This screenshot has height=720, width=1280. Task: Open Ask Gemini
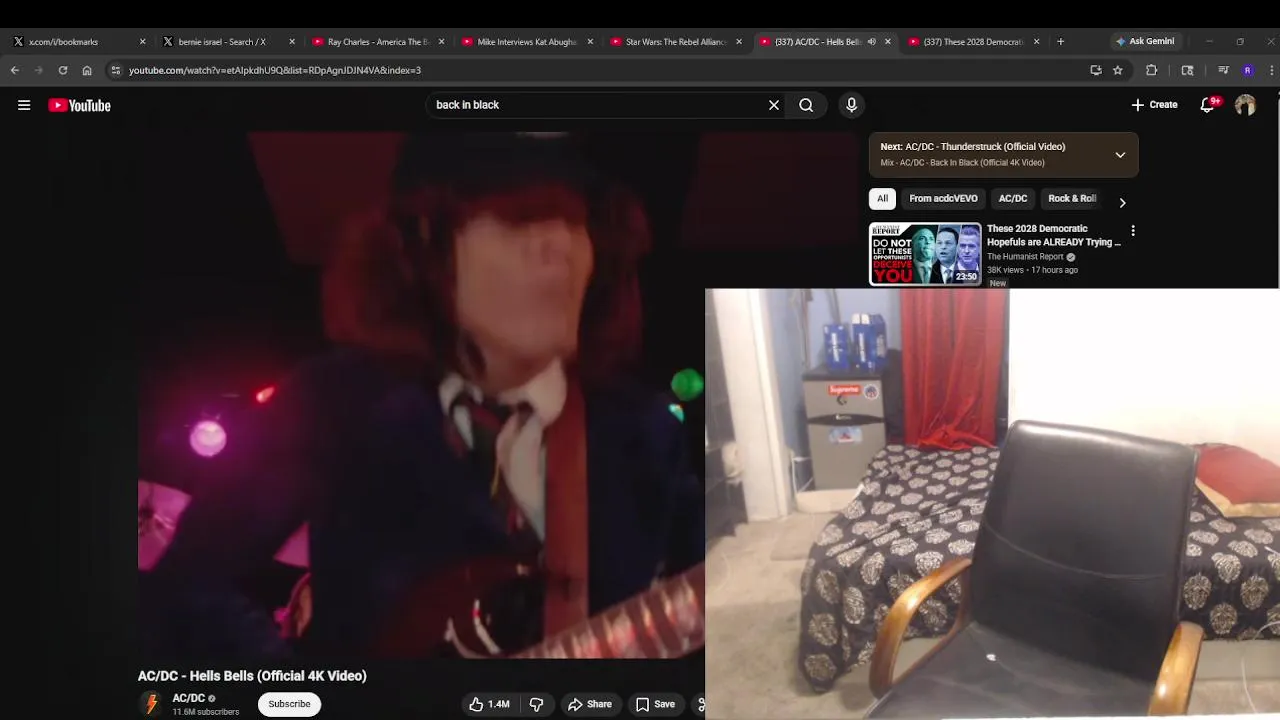pyautogui.click(x=1145, y=42)
